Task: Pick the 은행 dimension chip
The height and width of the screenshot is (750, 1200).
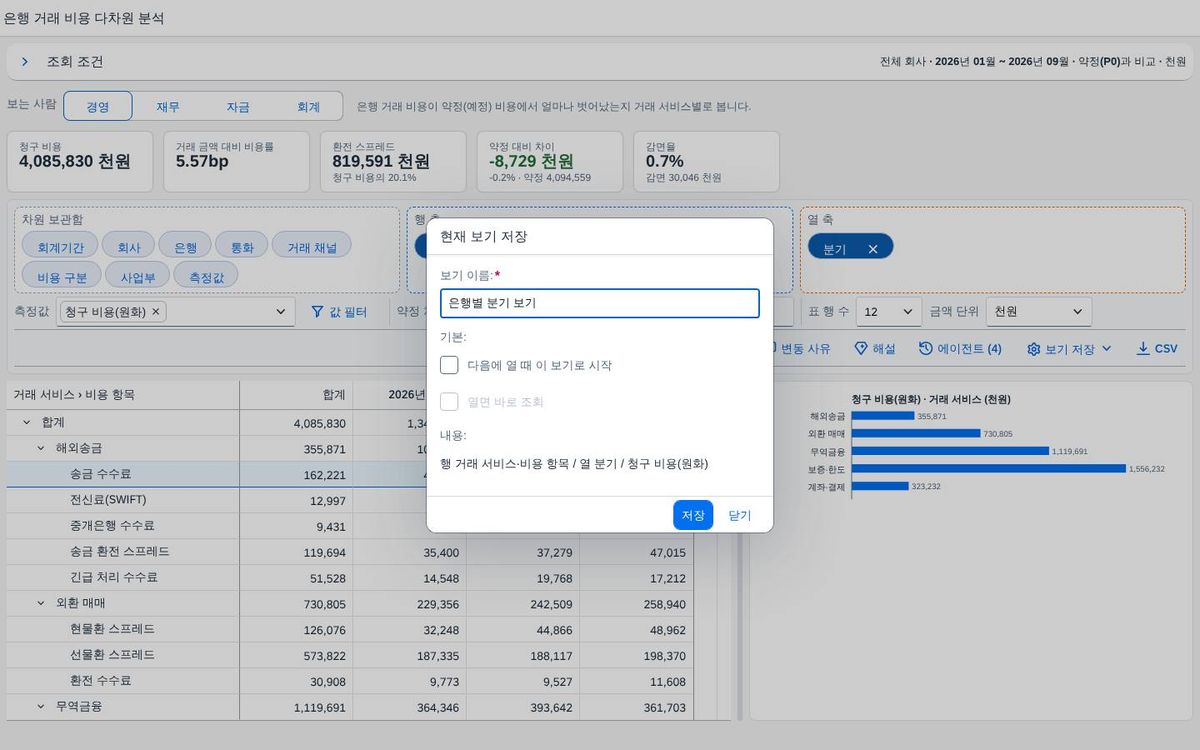Action: 185,246
